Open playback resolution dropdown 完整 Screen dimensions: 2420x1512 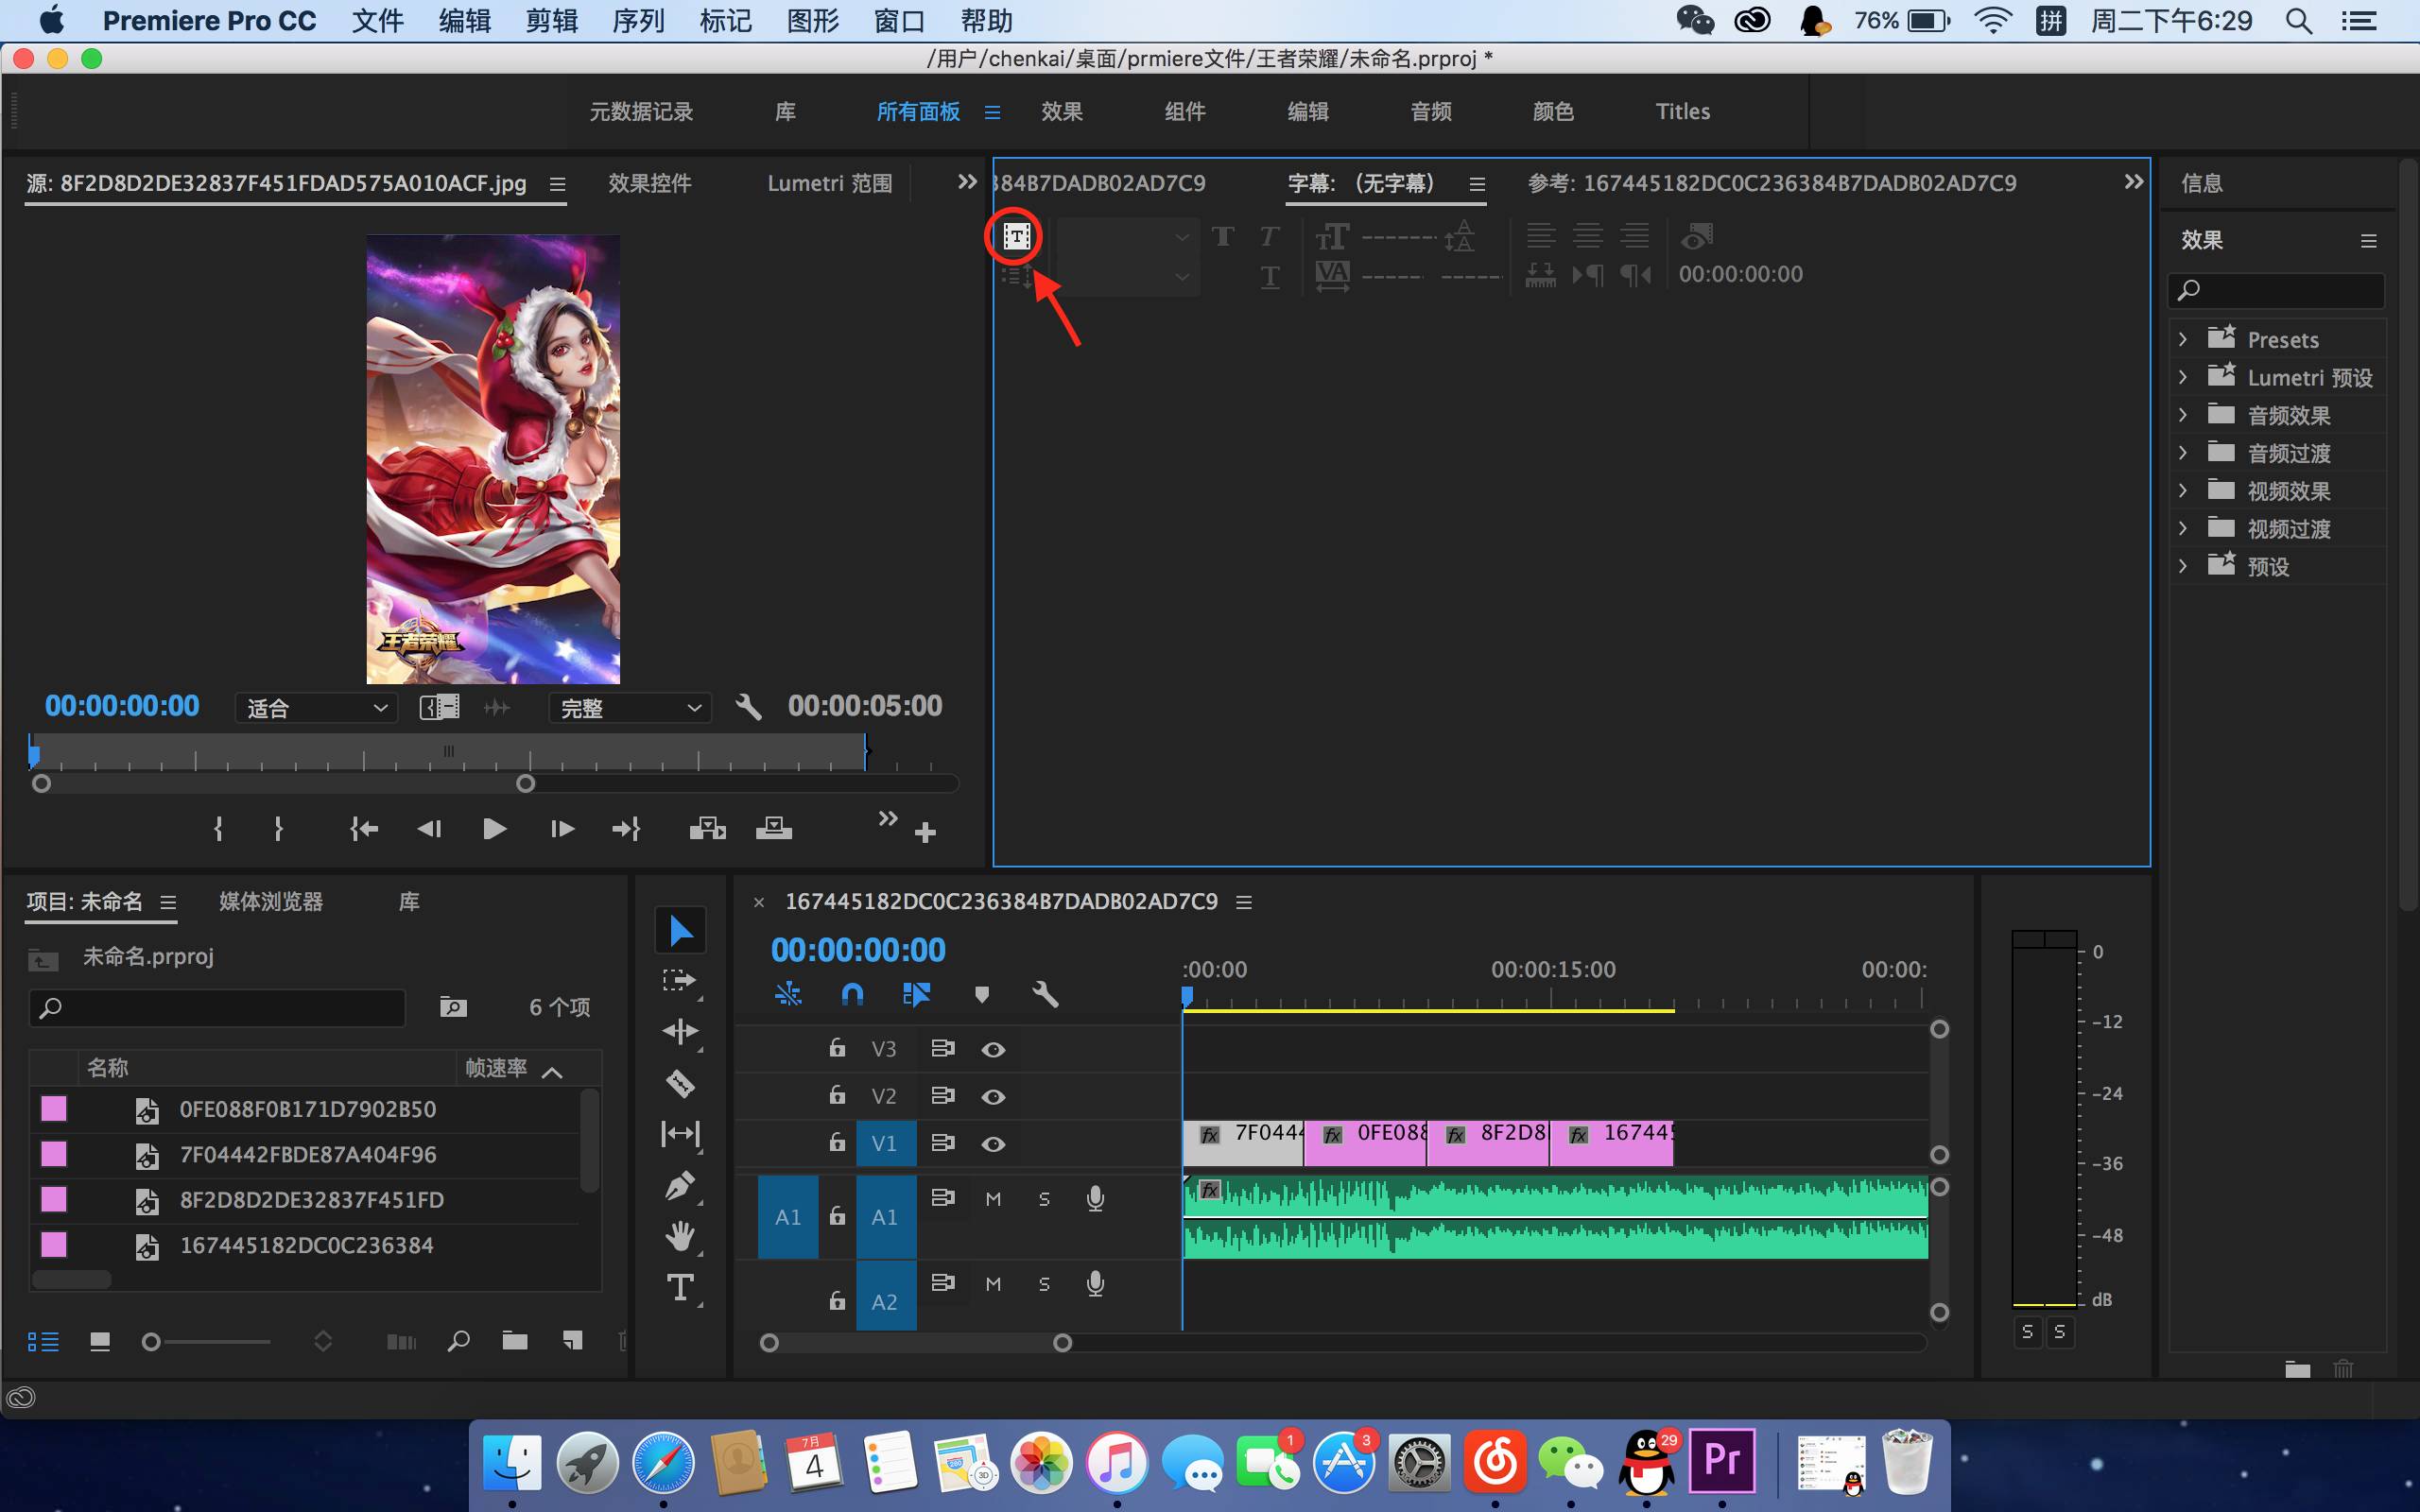pos(630,708)
